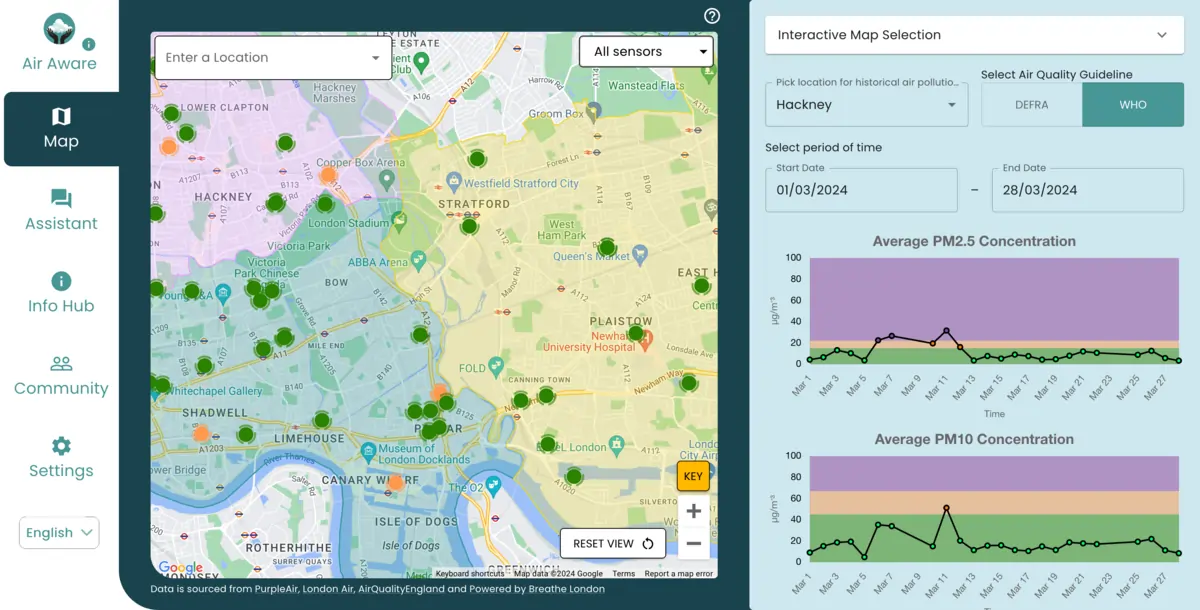Open the All sensors filter dropdown

coord(646,51)
